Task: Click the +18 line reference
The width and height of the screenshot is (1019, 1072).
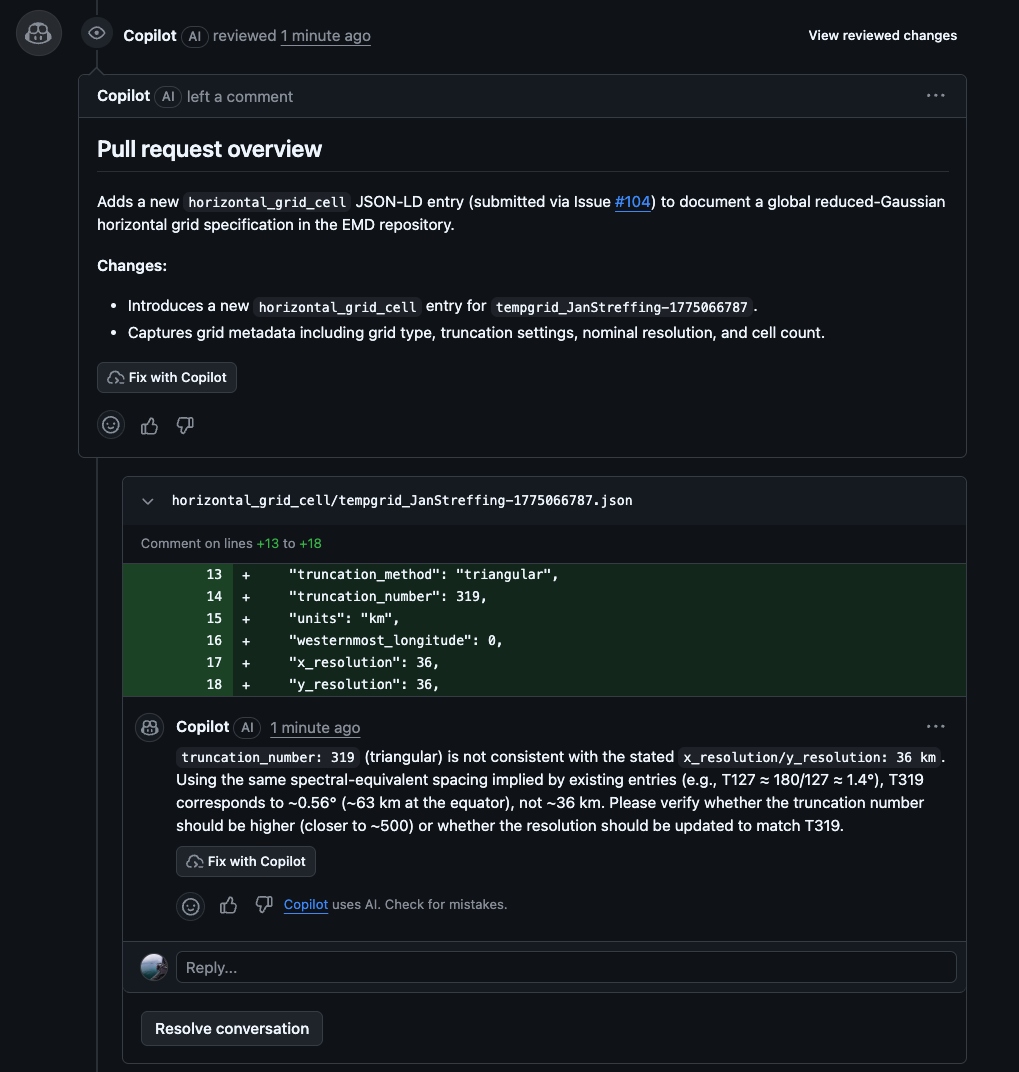Action: (310, 544)
